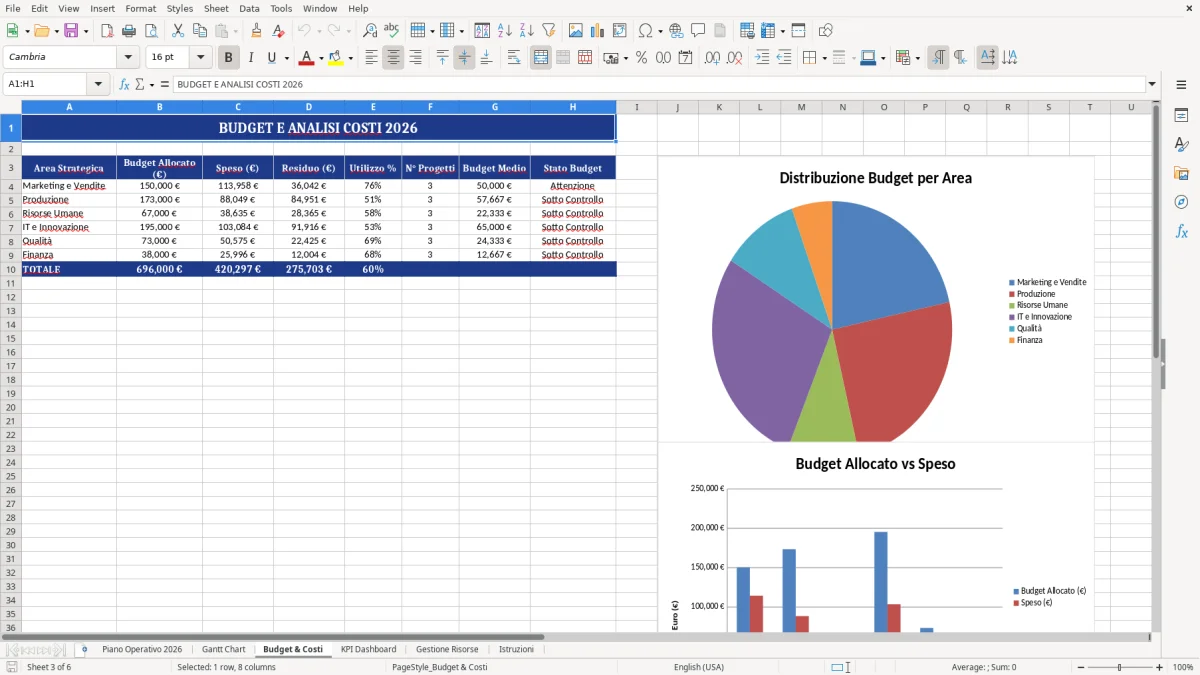
Task: Open the sidebar Navigator panel
Action: [1181, 202]
